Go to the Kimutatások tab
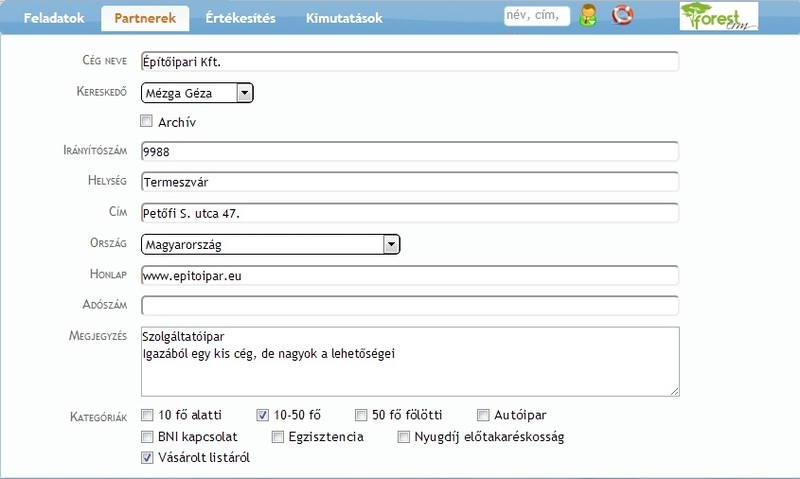 click(344, 18)
